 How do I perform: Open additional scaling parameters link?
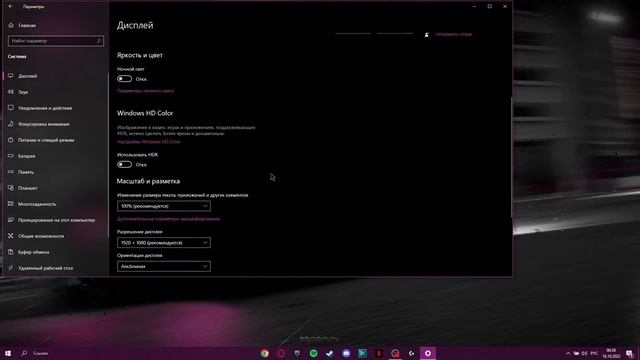tap(169, 219)
